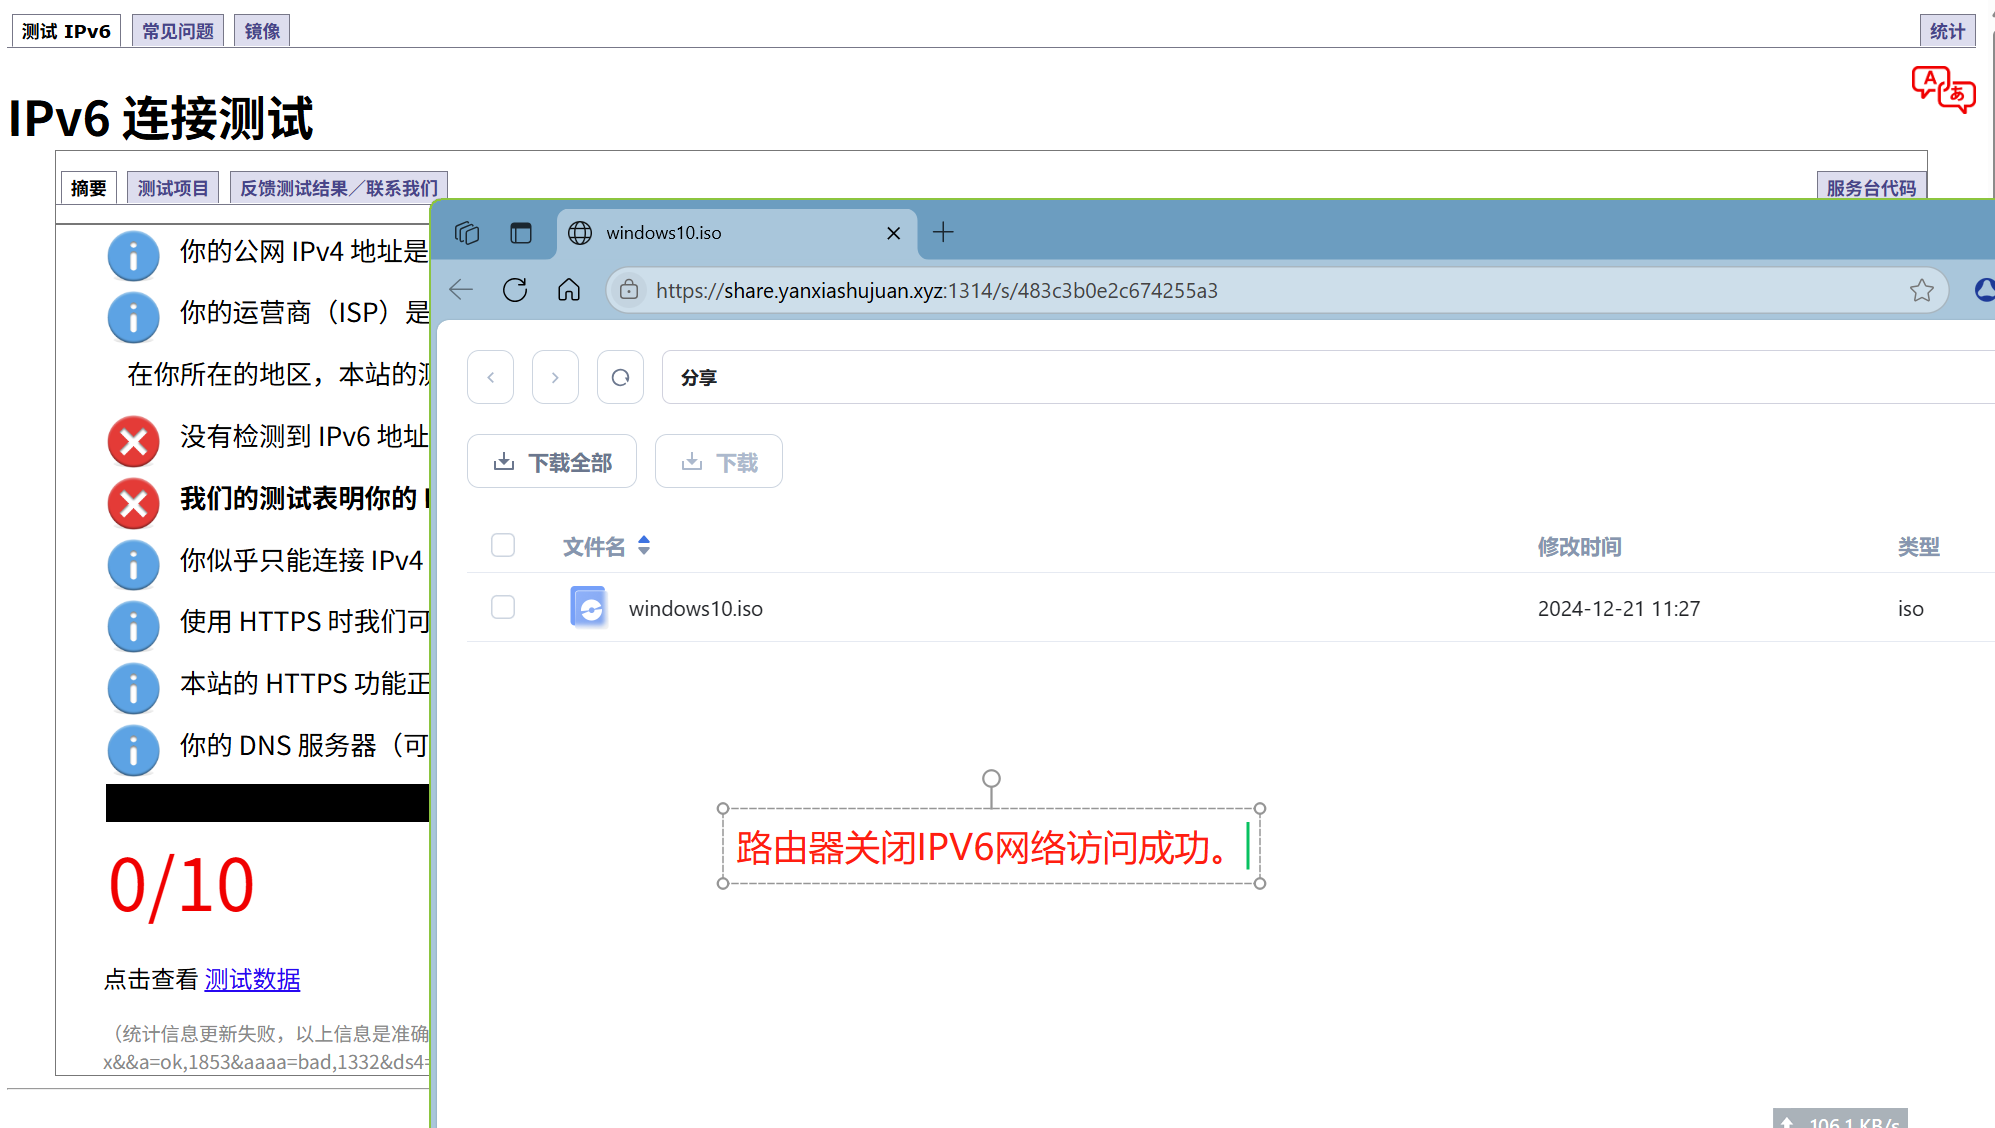Switch to the 测试 IPv6 tab

pos(66,31)
